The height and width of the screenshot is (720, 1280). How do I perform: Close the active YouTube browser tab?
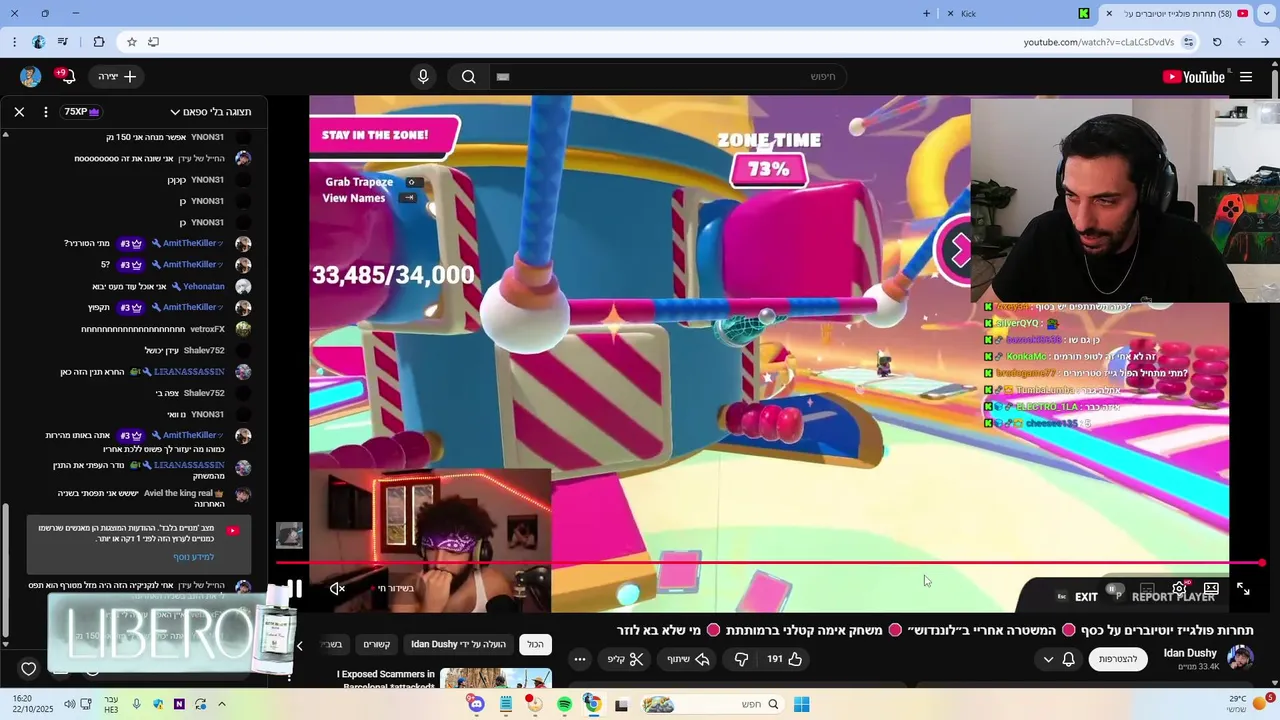(1109, 14)
